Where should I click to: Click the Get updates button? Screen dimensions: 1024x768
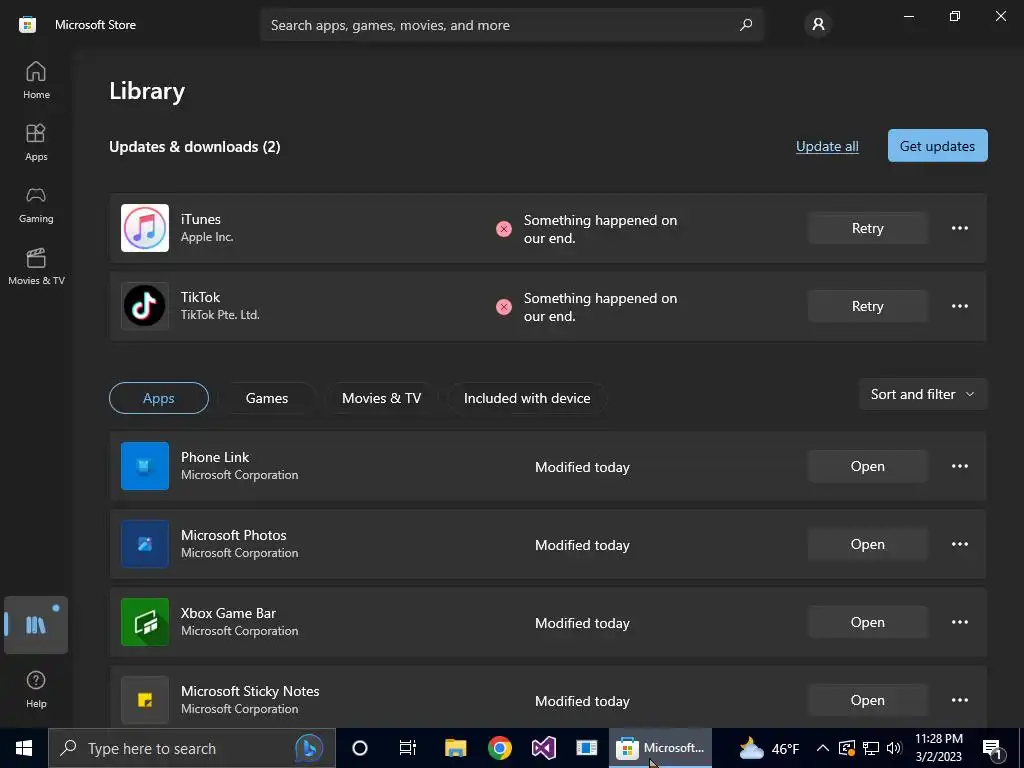click(x=937, y=146)
